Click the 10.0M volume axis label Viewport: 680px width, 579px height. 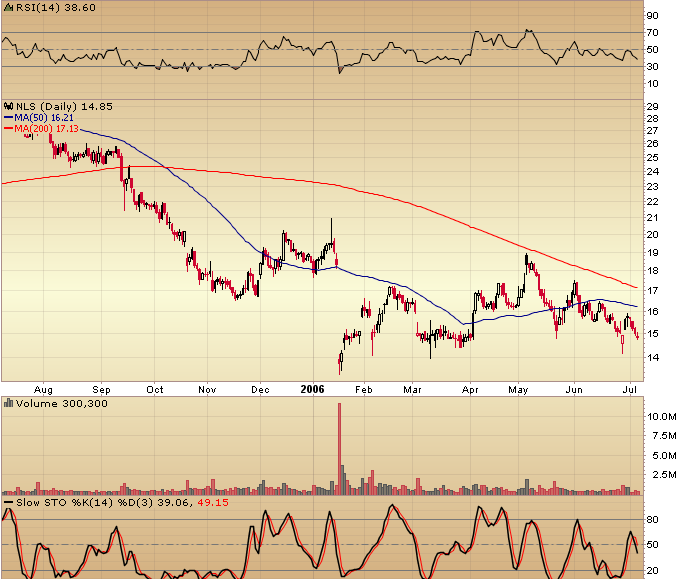(662, 417)
